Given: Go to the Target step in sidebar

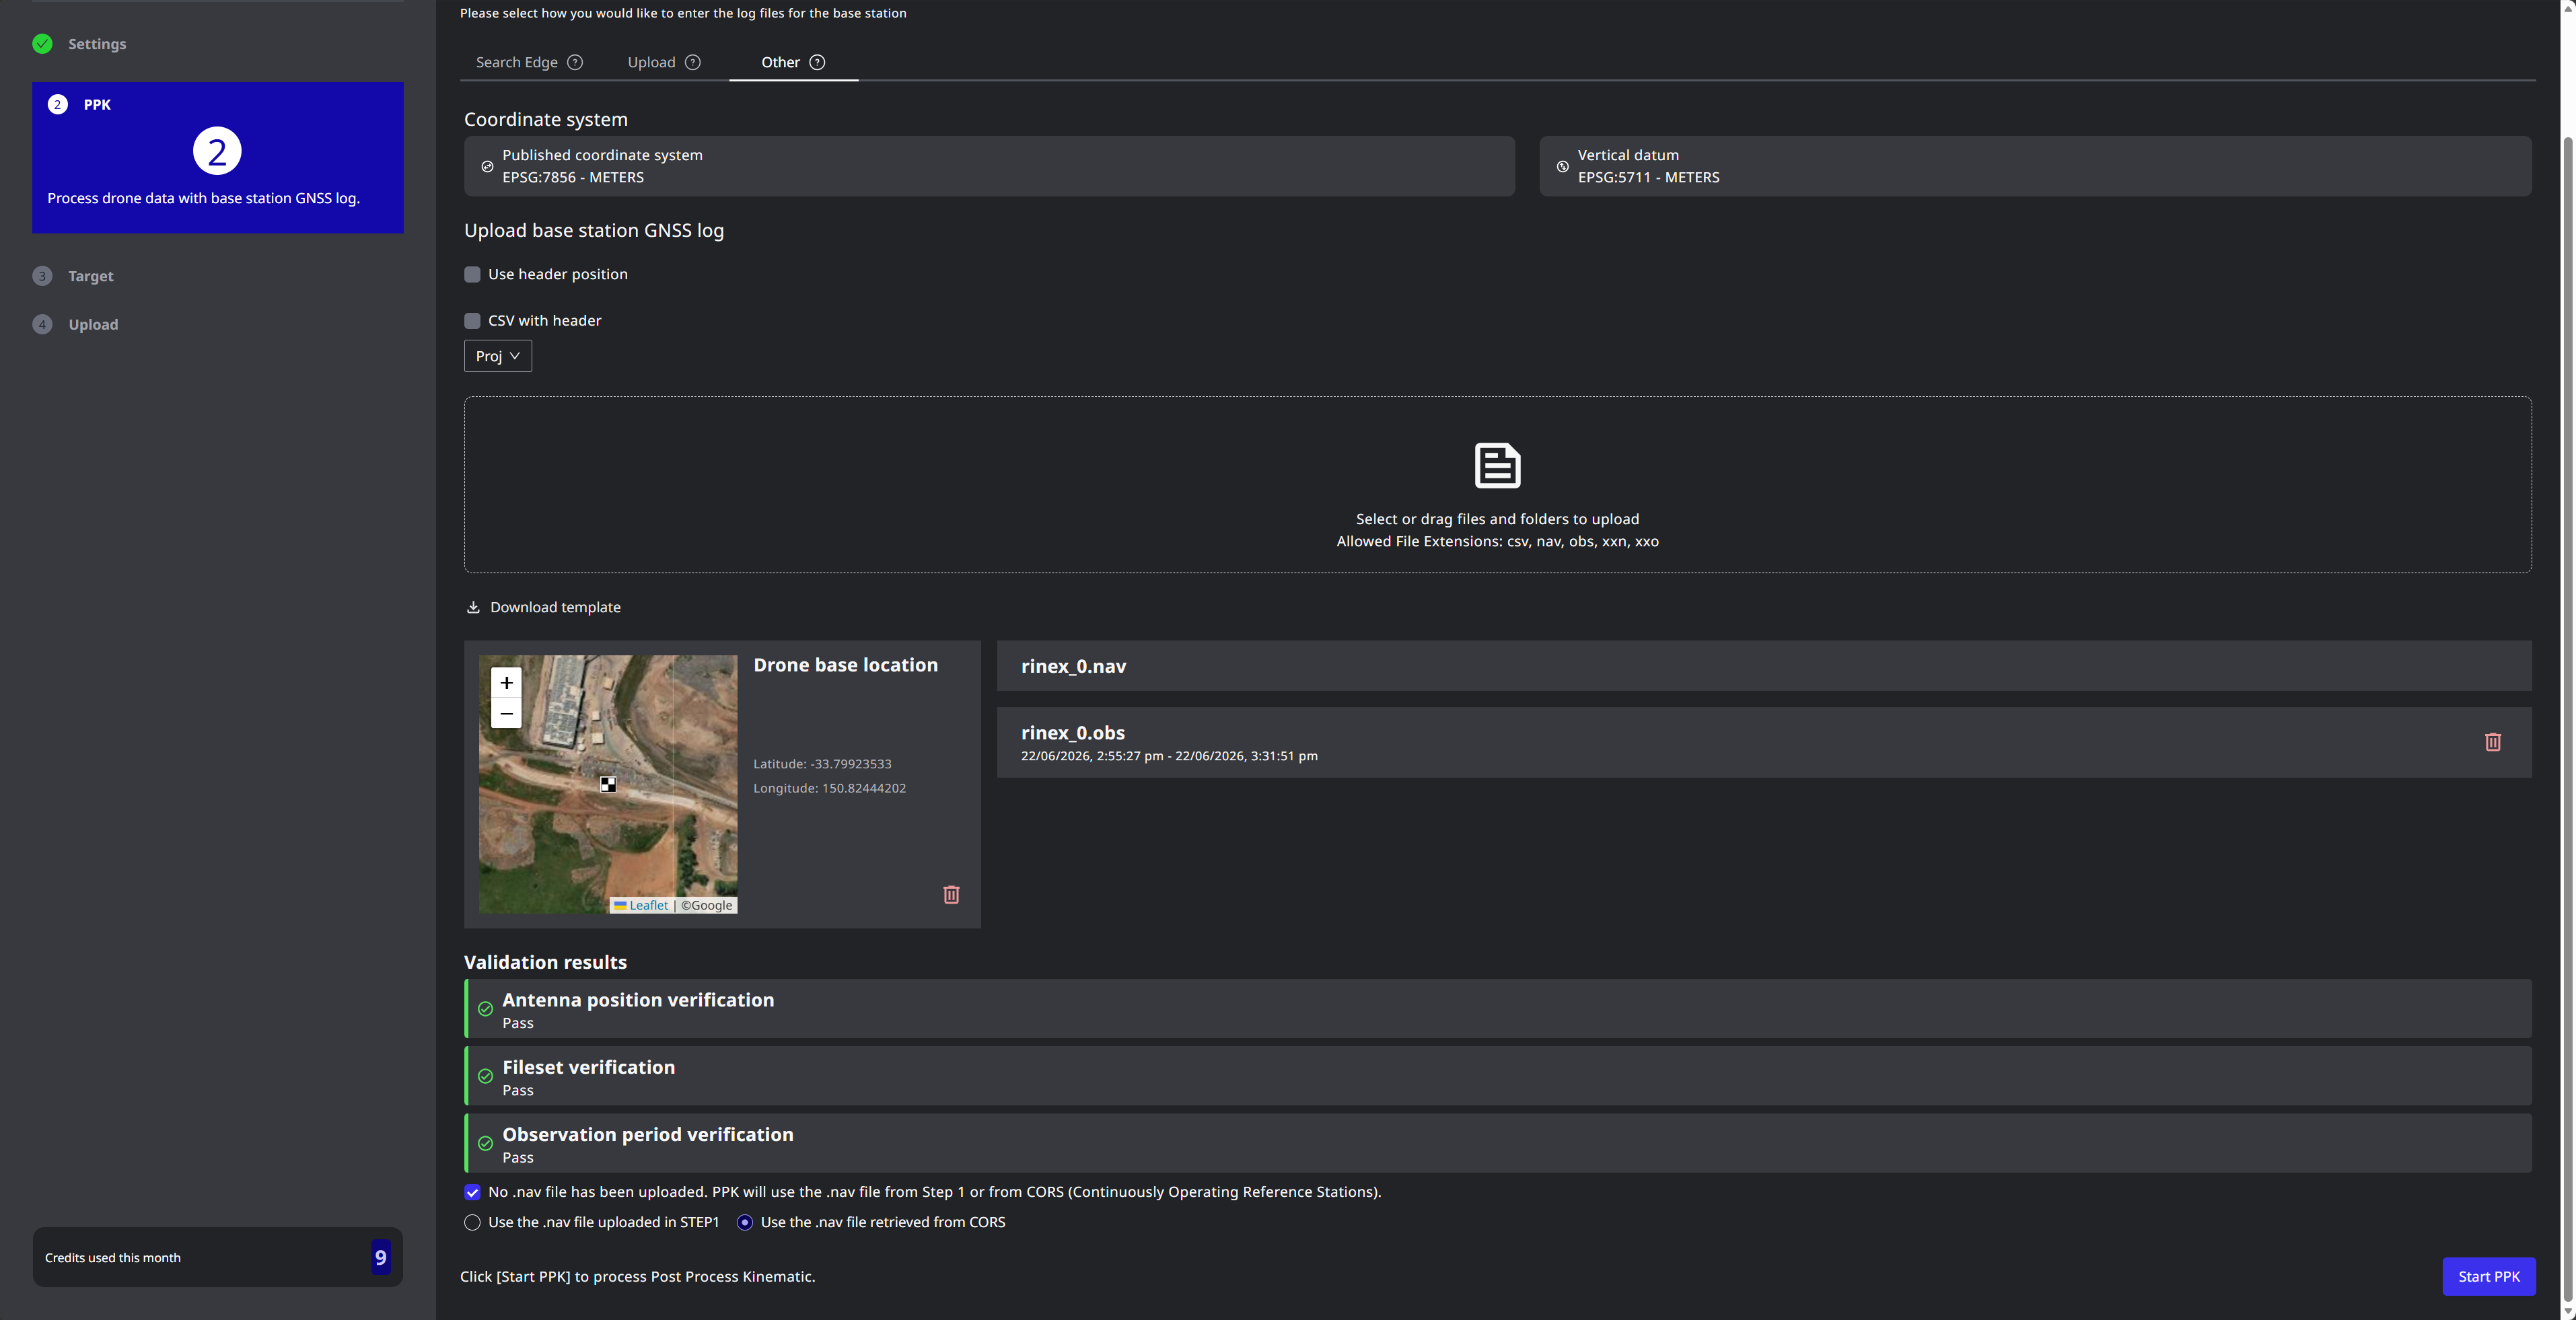Looking at the screenshot, I should click(x=90, y=276).
